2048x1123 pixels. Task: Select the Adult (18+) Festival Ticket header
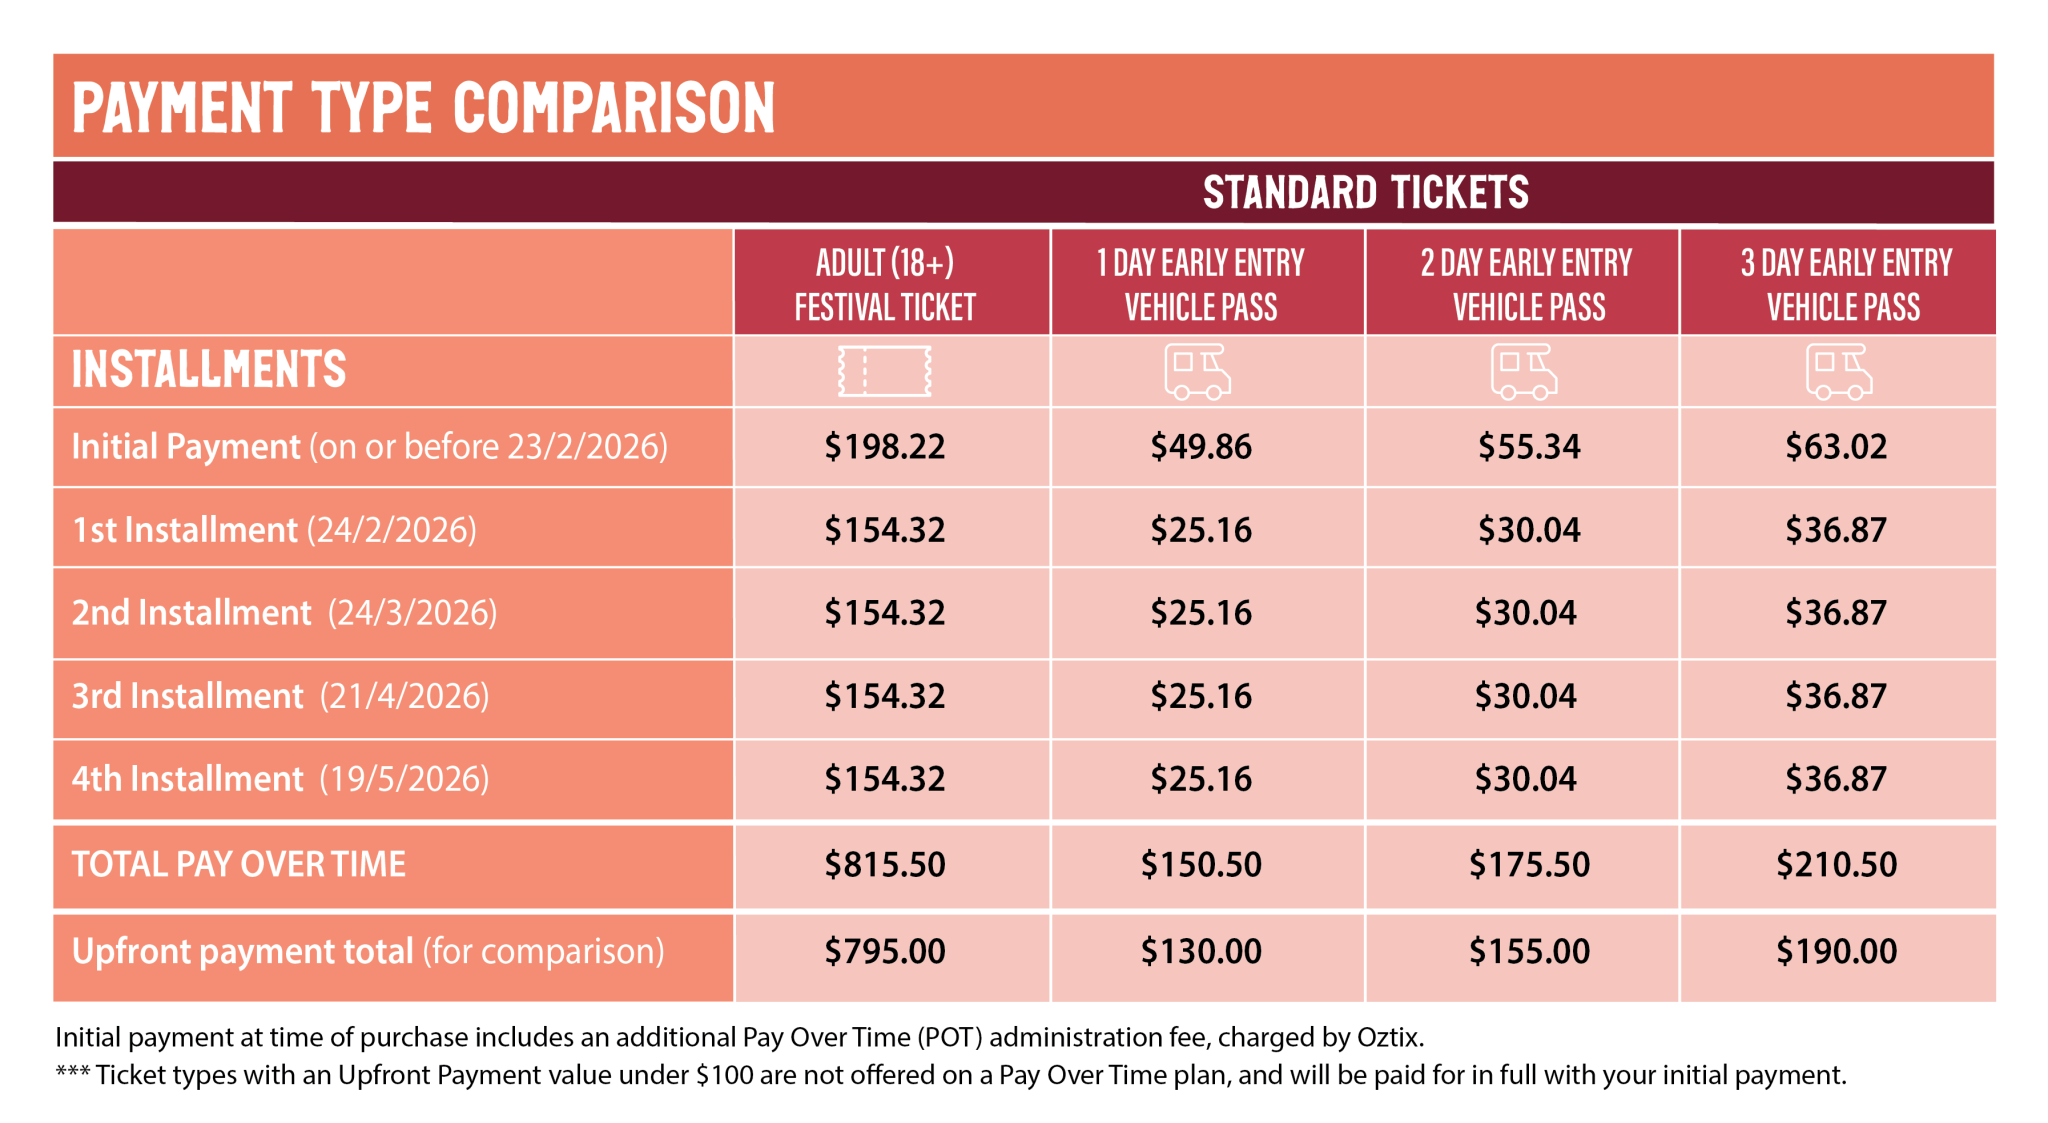[x=885, y=284]
